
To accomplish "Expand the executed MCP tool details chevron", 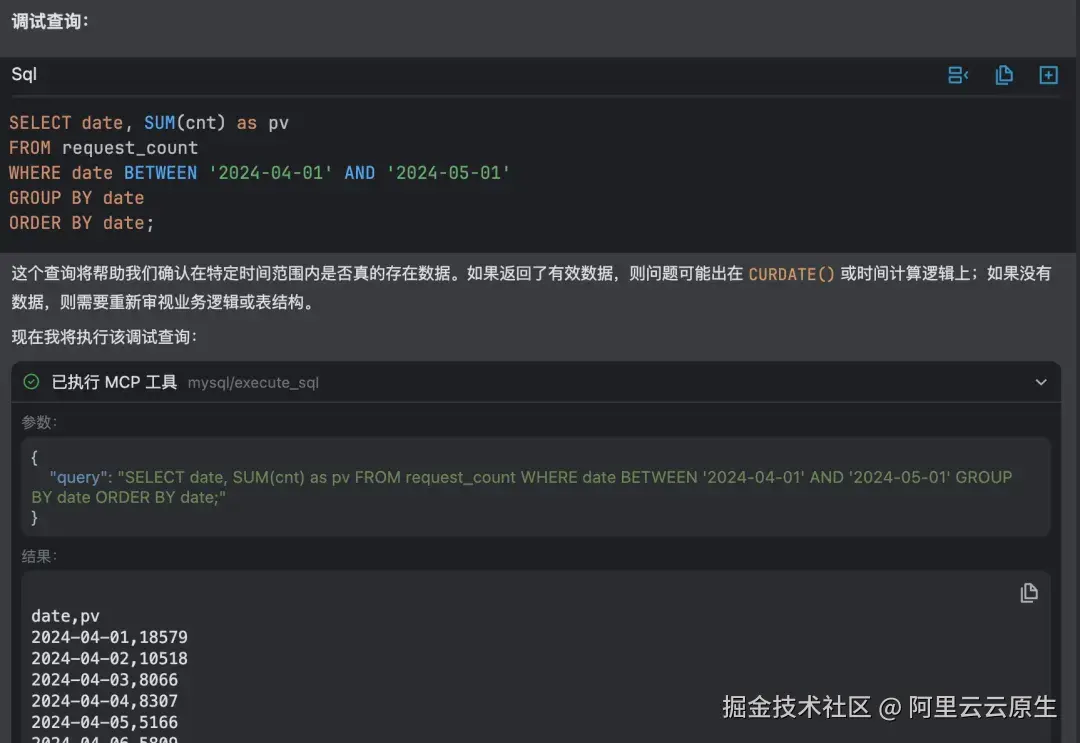I will coord(1041,382).
